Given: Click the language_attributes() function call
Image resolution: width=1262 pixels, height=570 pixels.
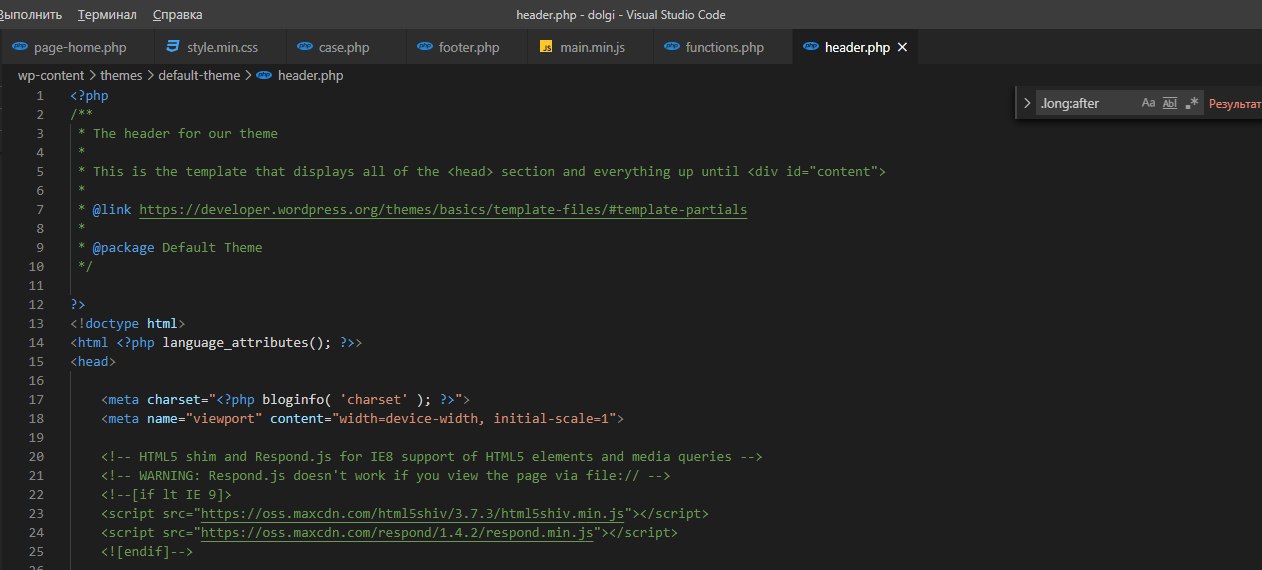Looking at the screenshot, I should (x=247, y=342).
